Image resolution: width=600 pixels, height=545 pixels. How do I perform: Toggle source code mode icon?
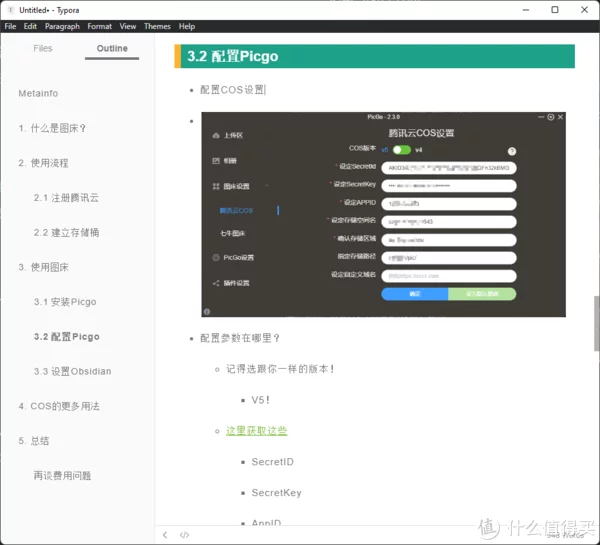[184, 535]
